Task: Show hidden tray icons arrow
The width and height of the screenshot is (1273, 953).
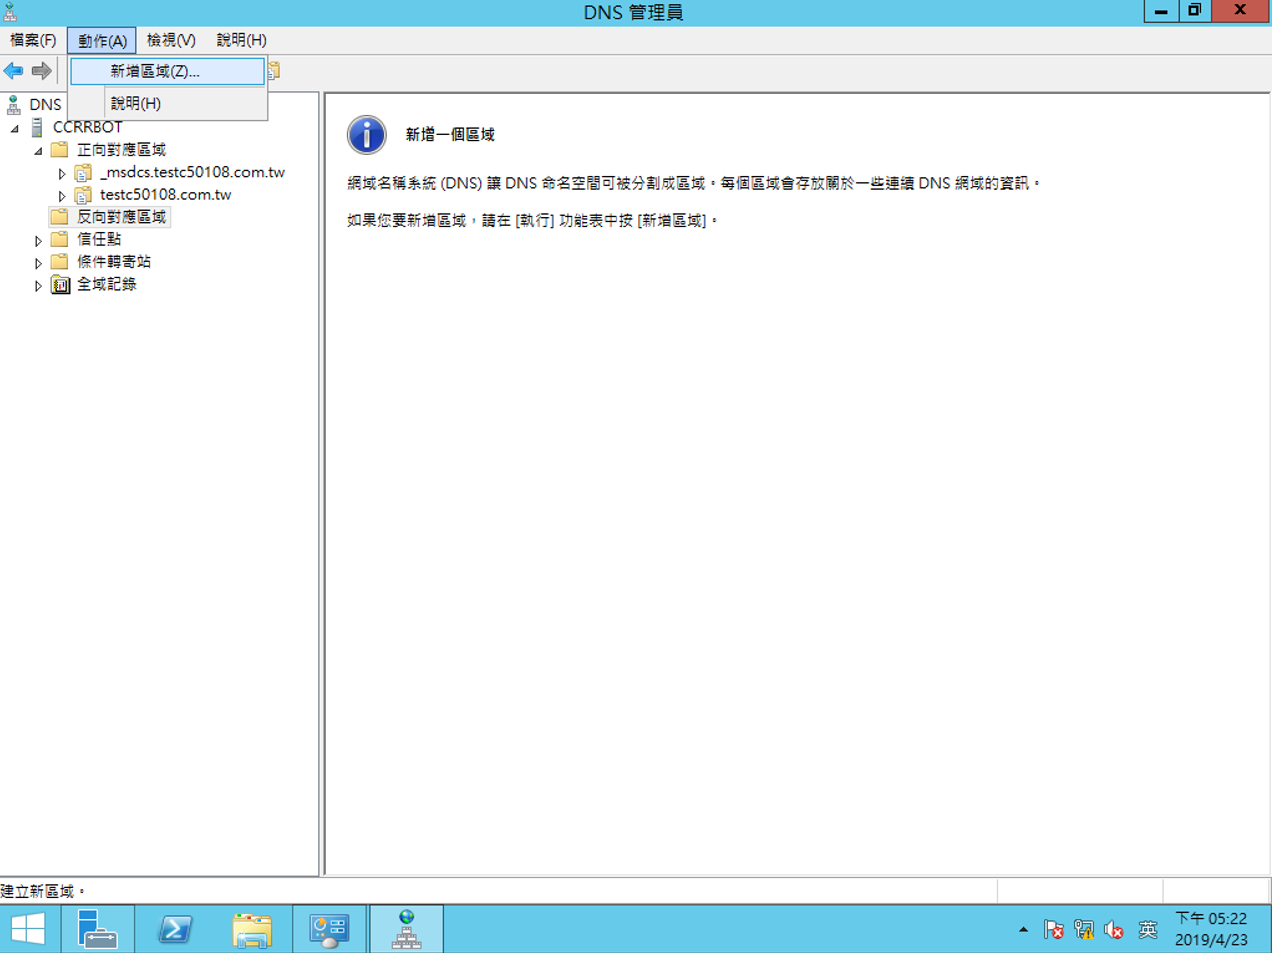Action: [x=1023, y=930]
